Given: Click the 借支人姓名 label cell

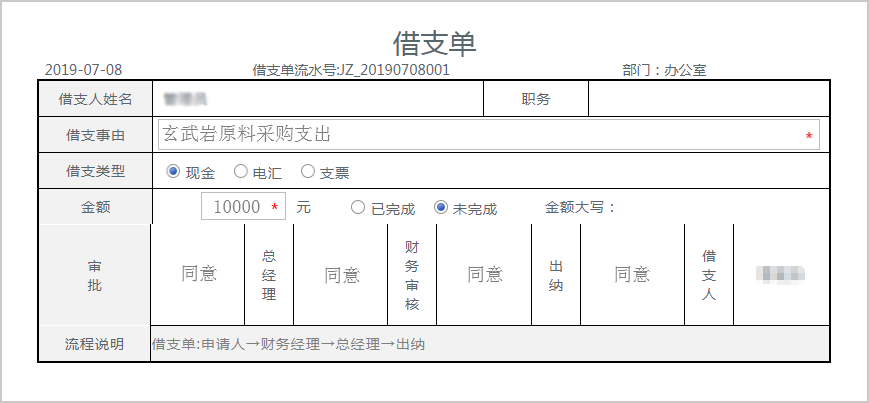Looking at the screenshot, I should [x=95, y=99].
